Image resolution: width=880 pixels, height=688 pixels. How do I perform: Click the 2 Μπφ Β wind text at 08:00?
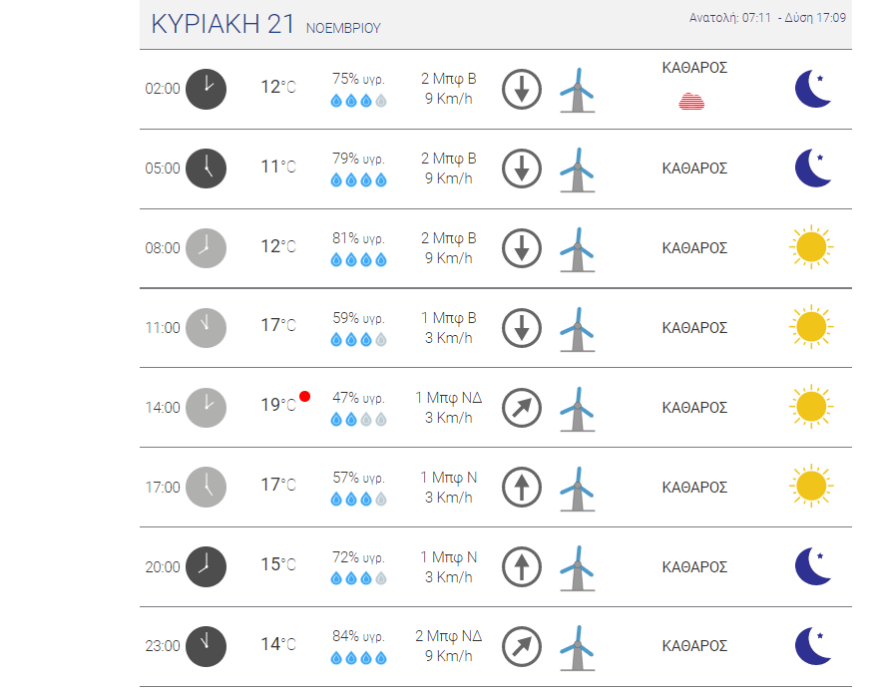coord(449,238)
